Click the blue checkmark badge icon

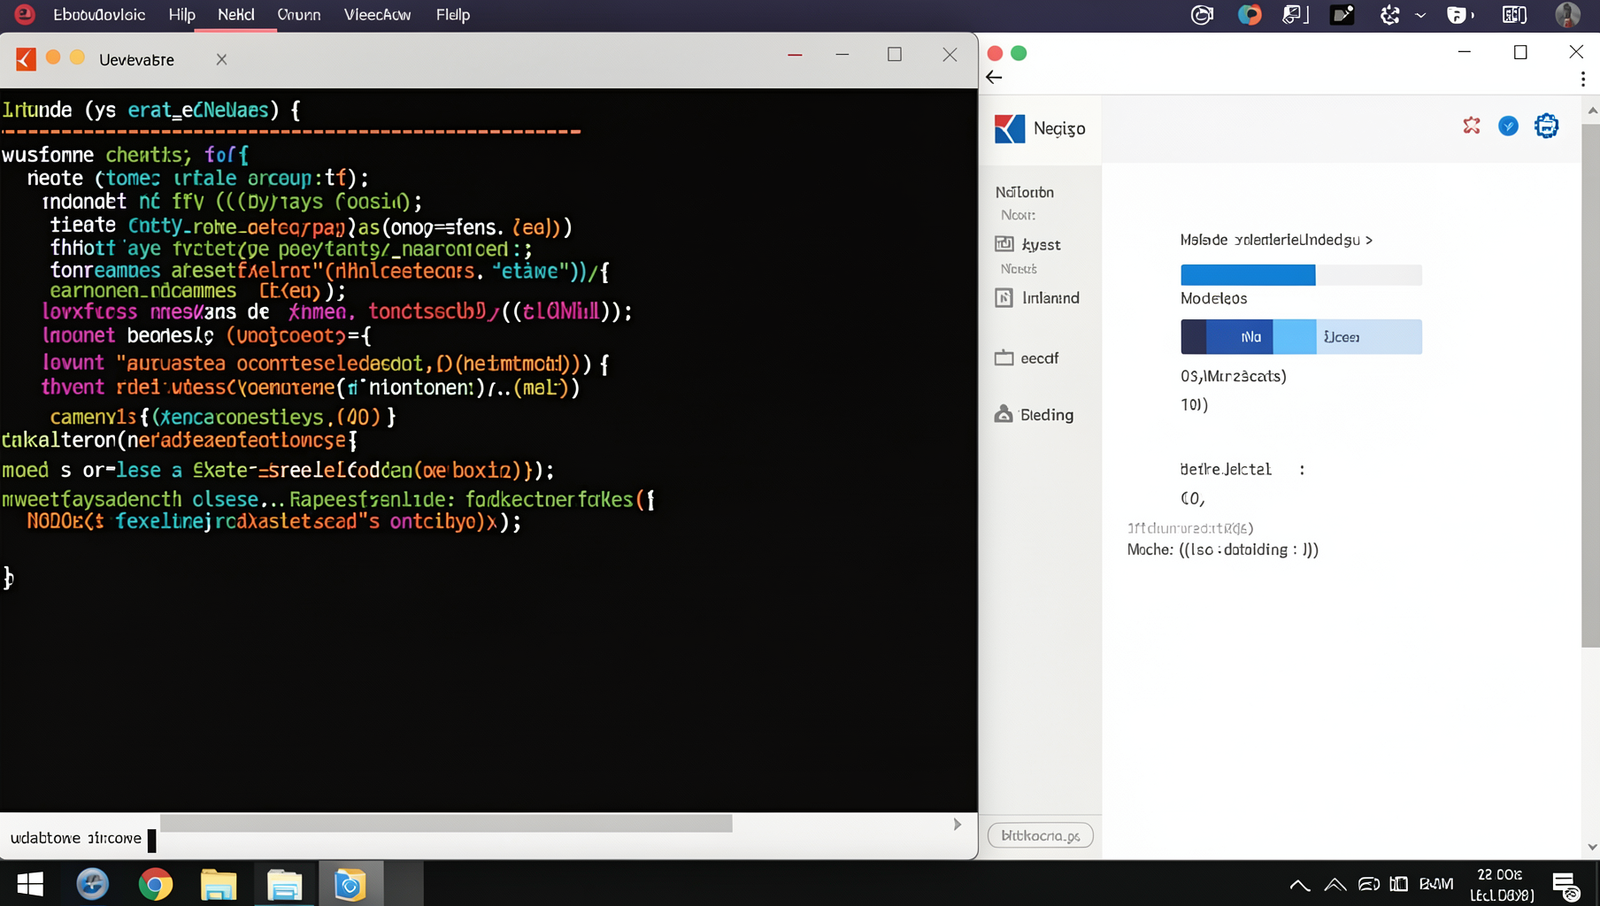tap(1508, 125)
